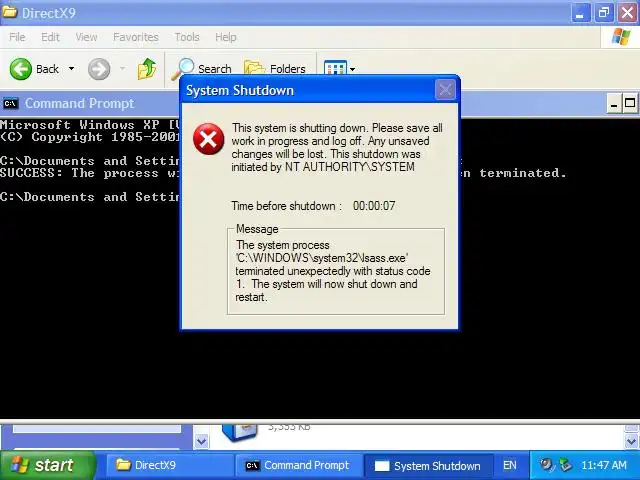Open the File menu
Screen dimensions: 640x480
pos(17,37)
